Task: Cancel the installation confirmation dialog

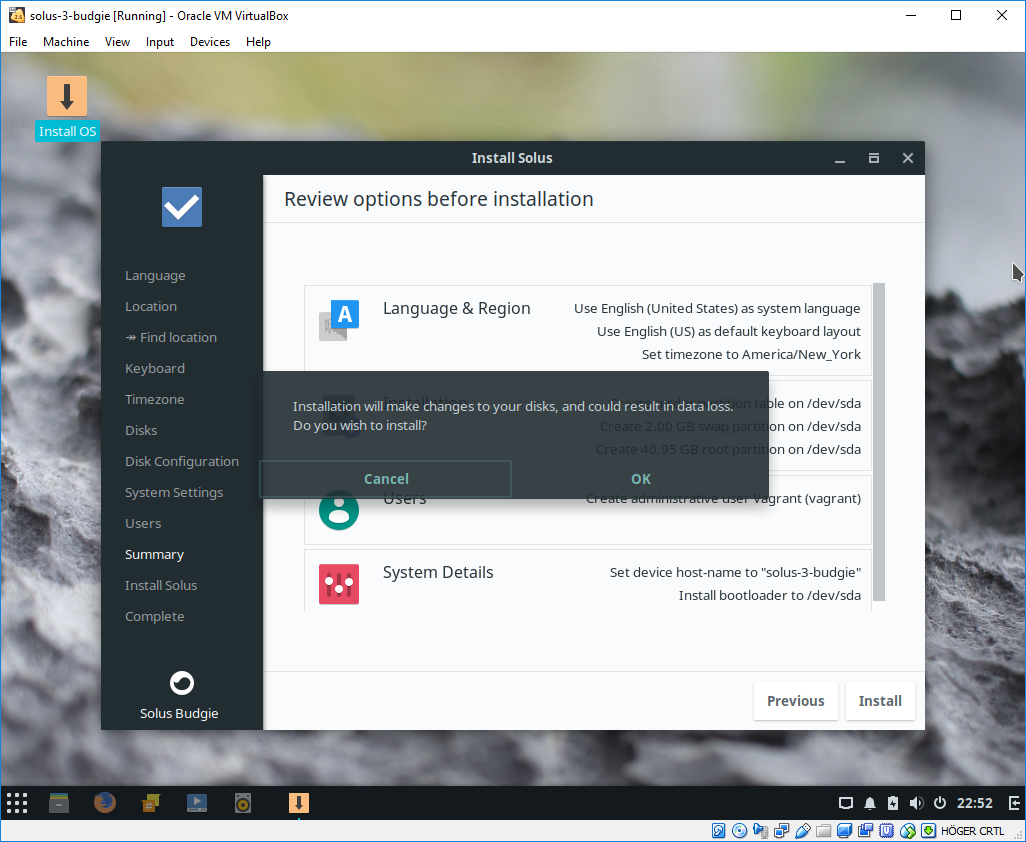Action: pos(386,479)
